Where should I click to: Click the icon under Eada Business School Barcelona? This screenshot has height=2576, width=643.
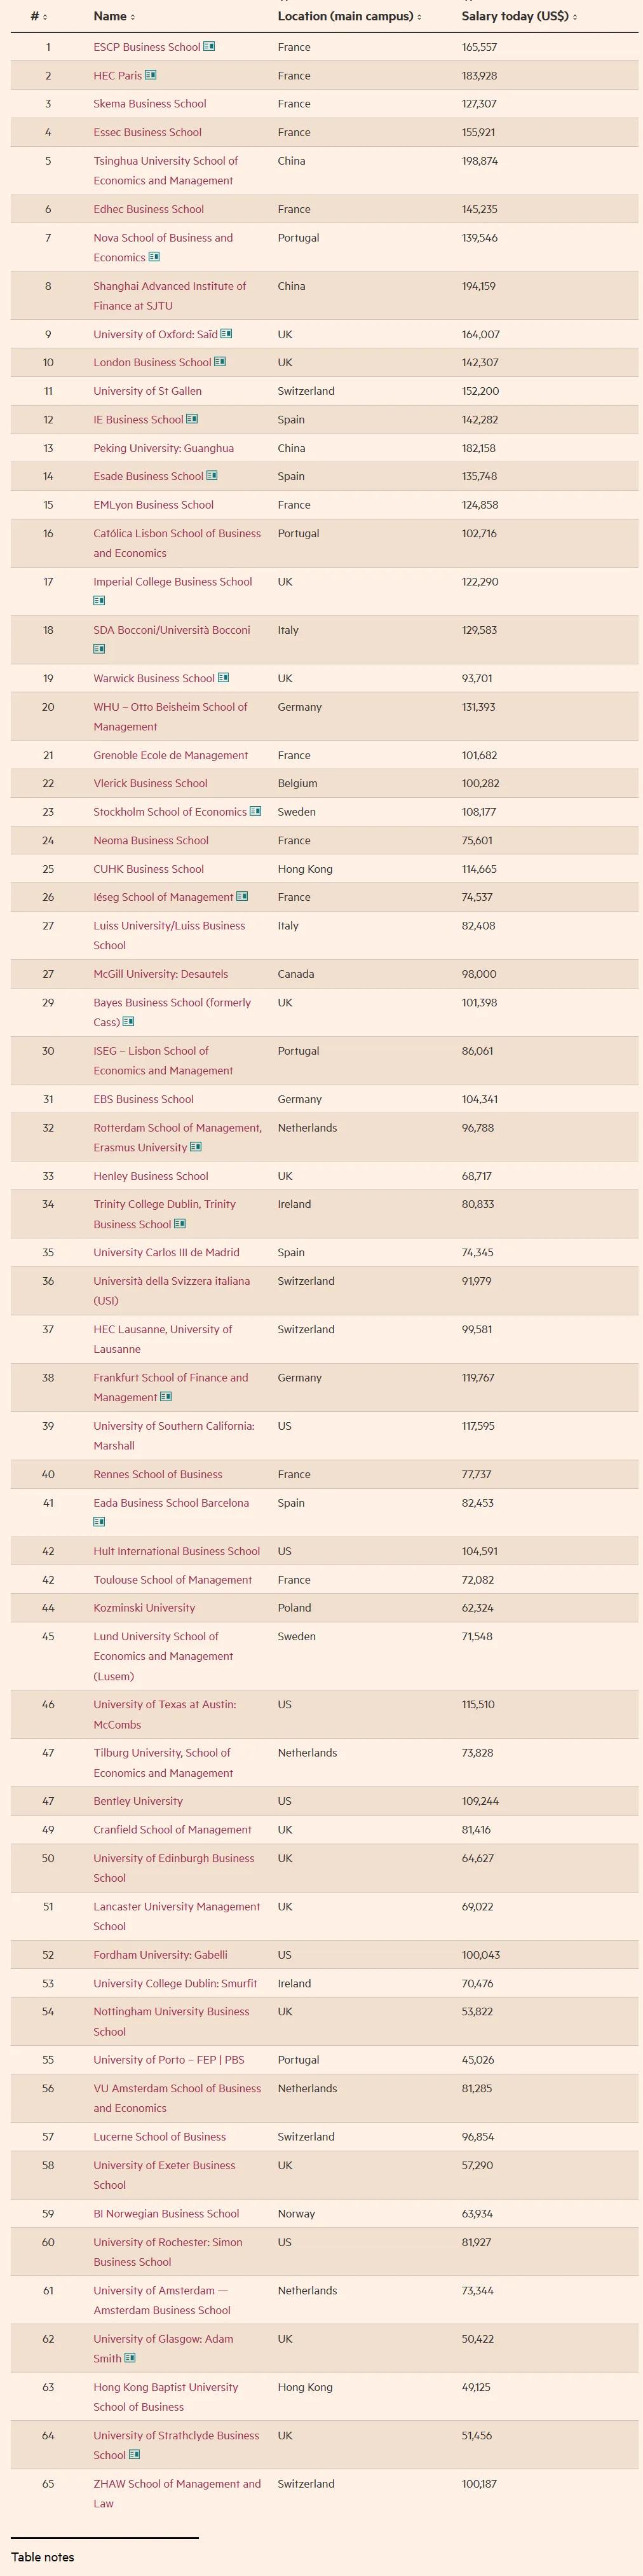coord(99,1522)
